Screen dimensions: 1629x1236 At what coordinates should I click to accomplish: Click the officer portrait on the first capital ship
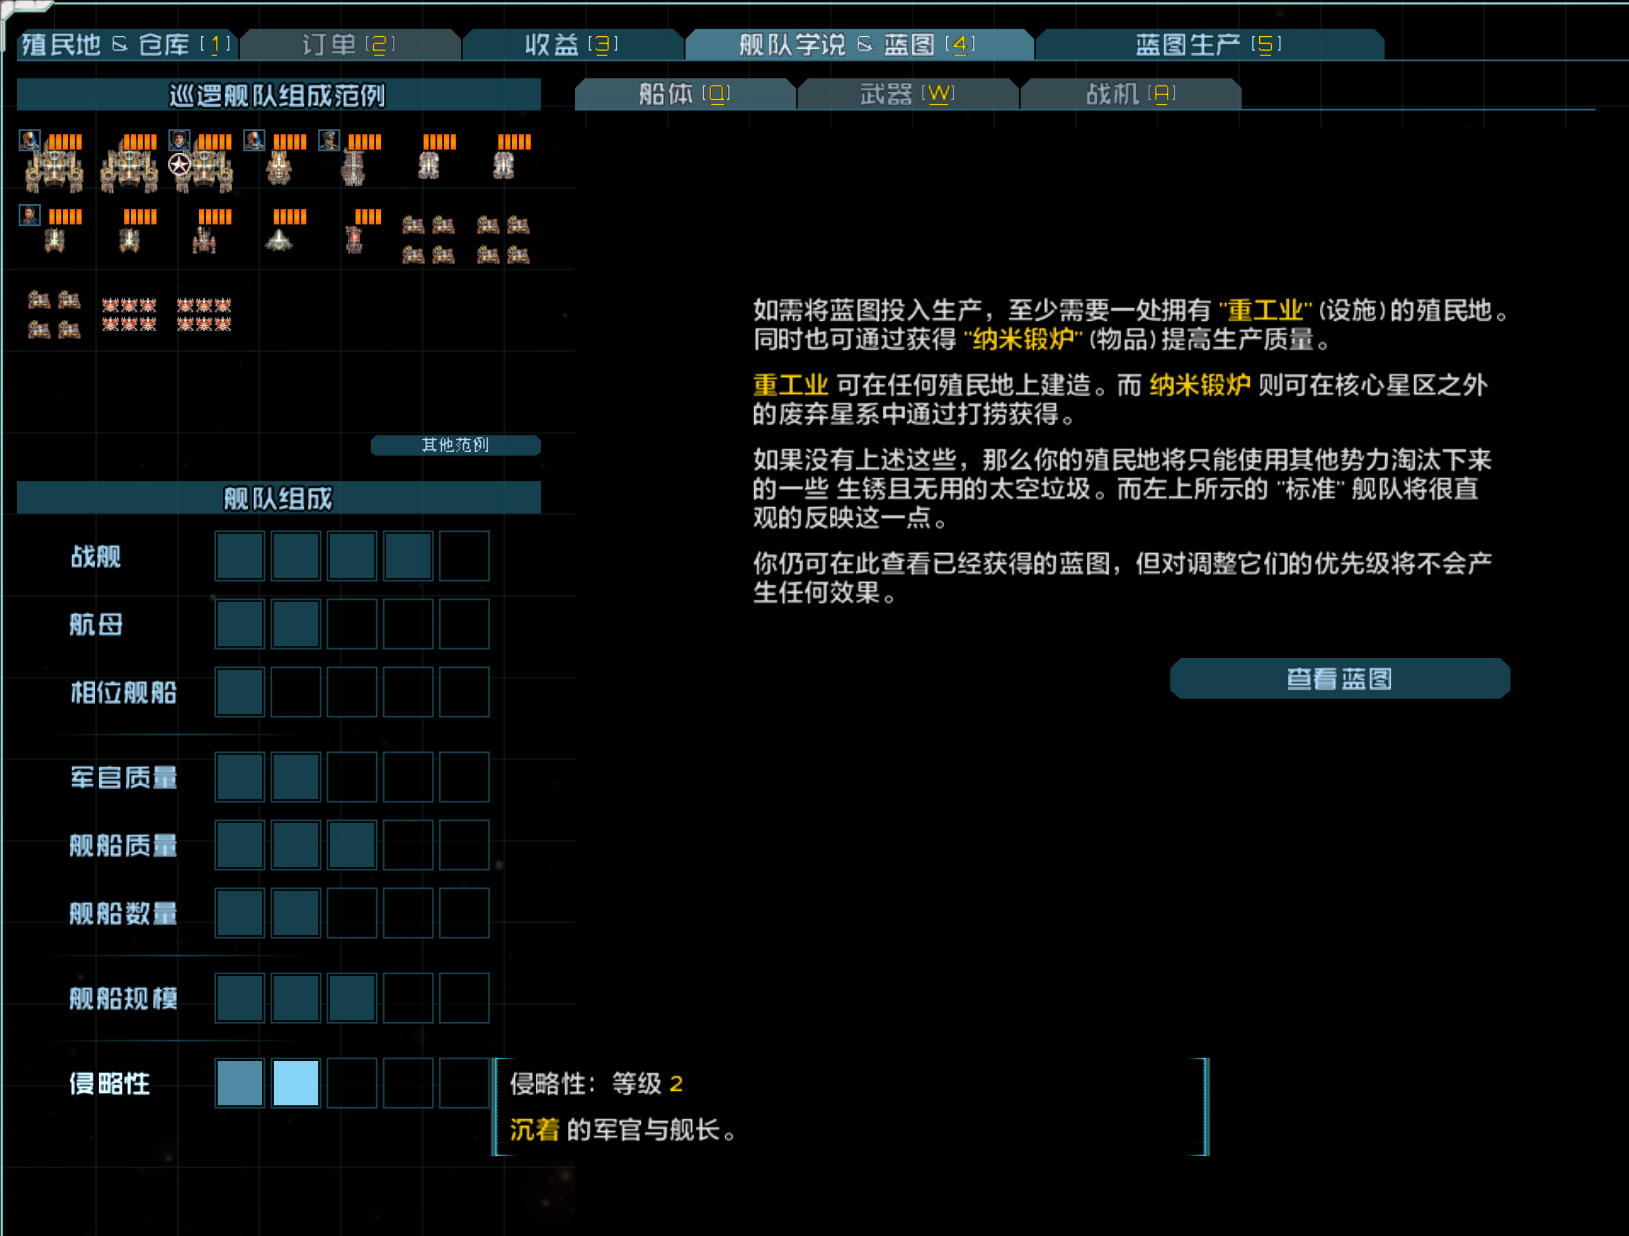pyautogui.click(x=30, y=140)
